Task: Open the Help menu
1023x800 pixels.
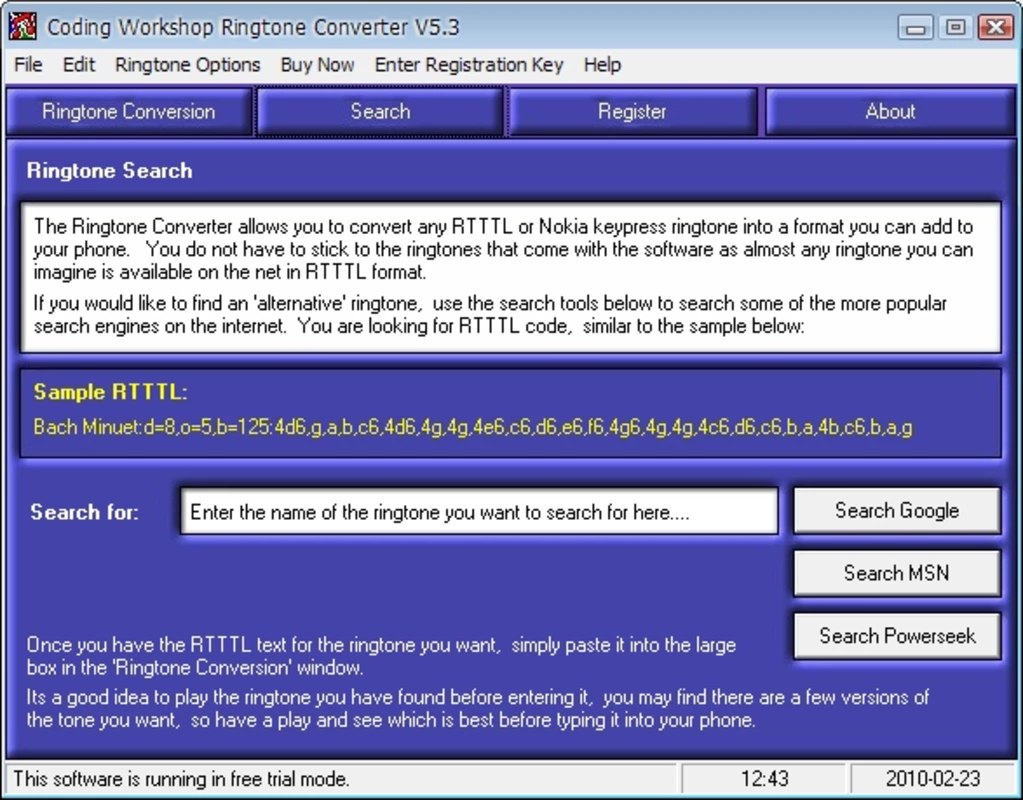Action: (x=602, y=65)
